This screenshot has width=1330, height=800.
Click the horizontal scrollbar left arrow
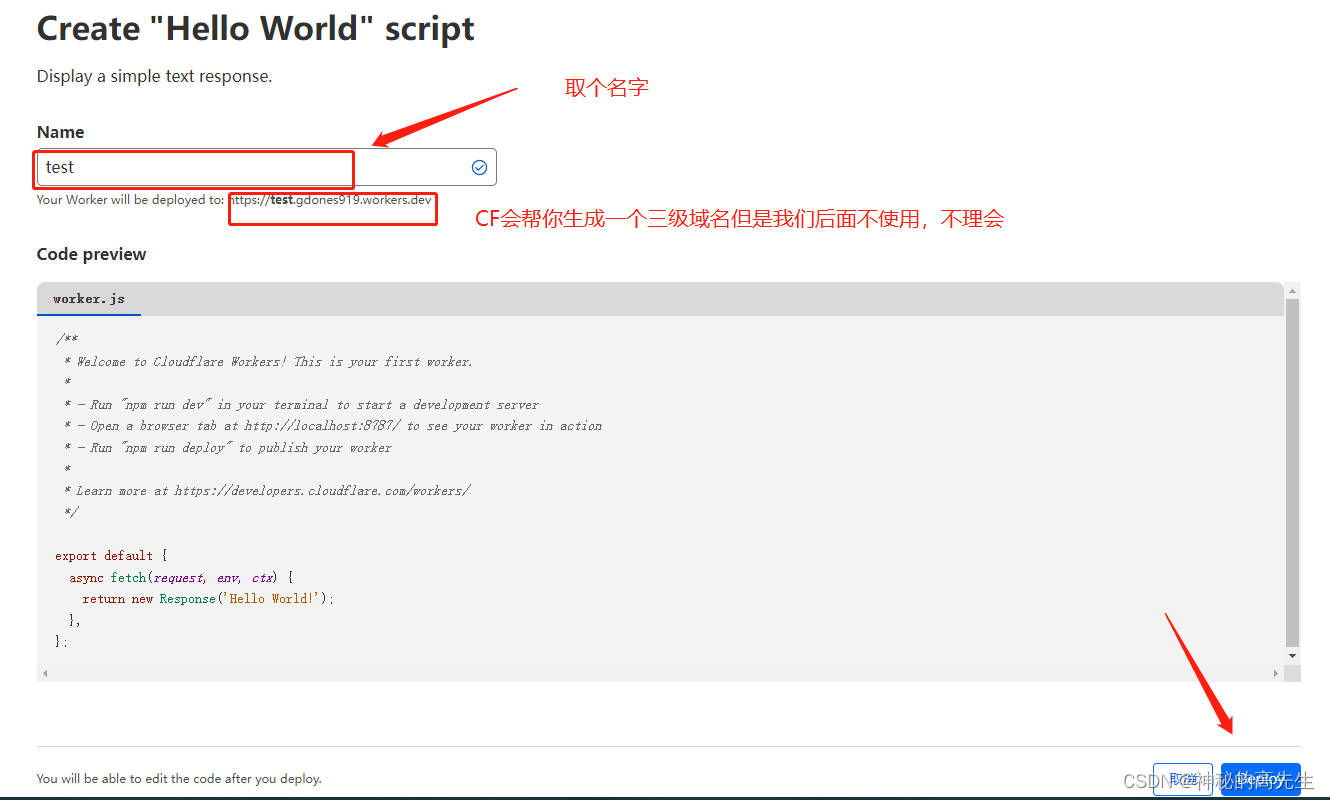[44, 673]
